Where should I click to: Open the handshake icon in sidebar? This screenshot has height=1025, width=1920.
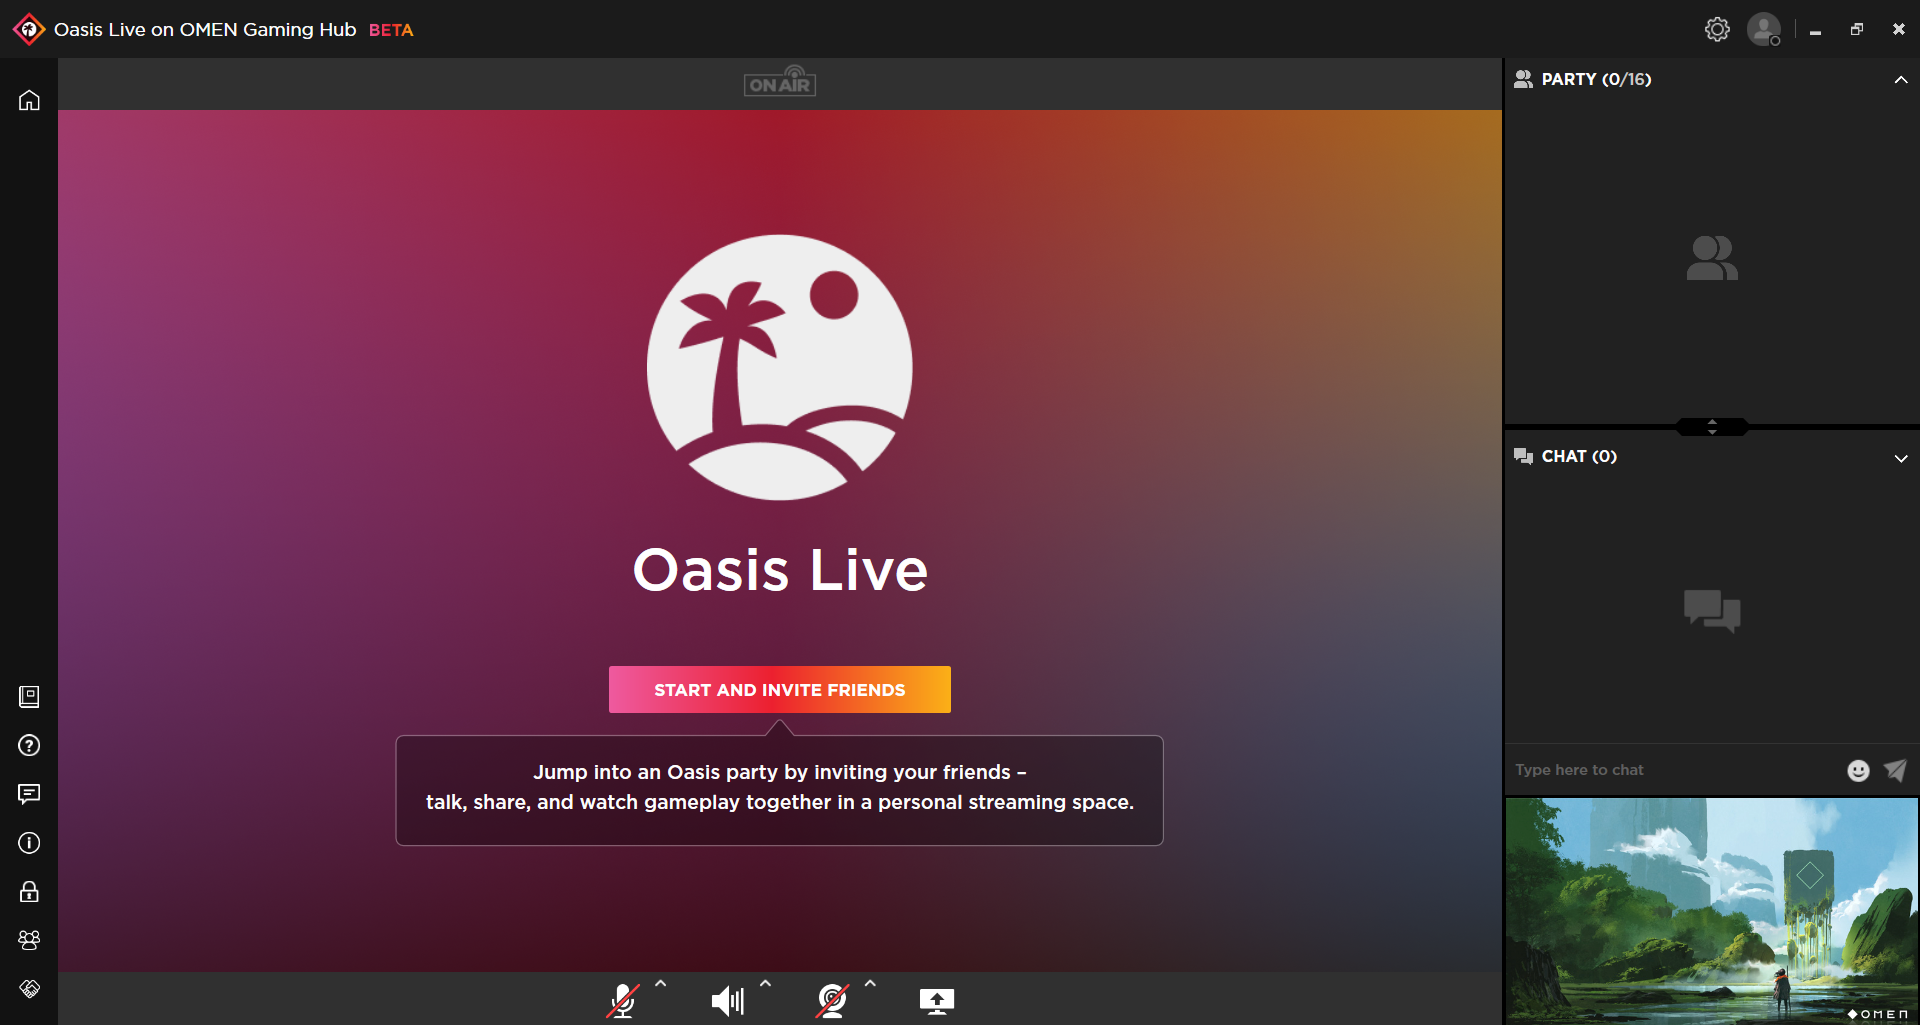point(29,989)
